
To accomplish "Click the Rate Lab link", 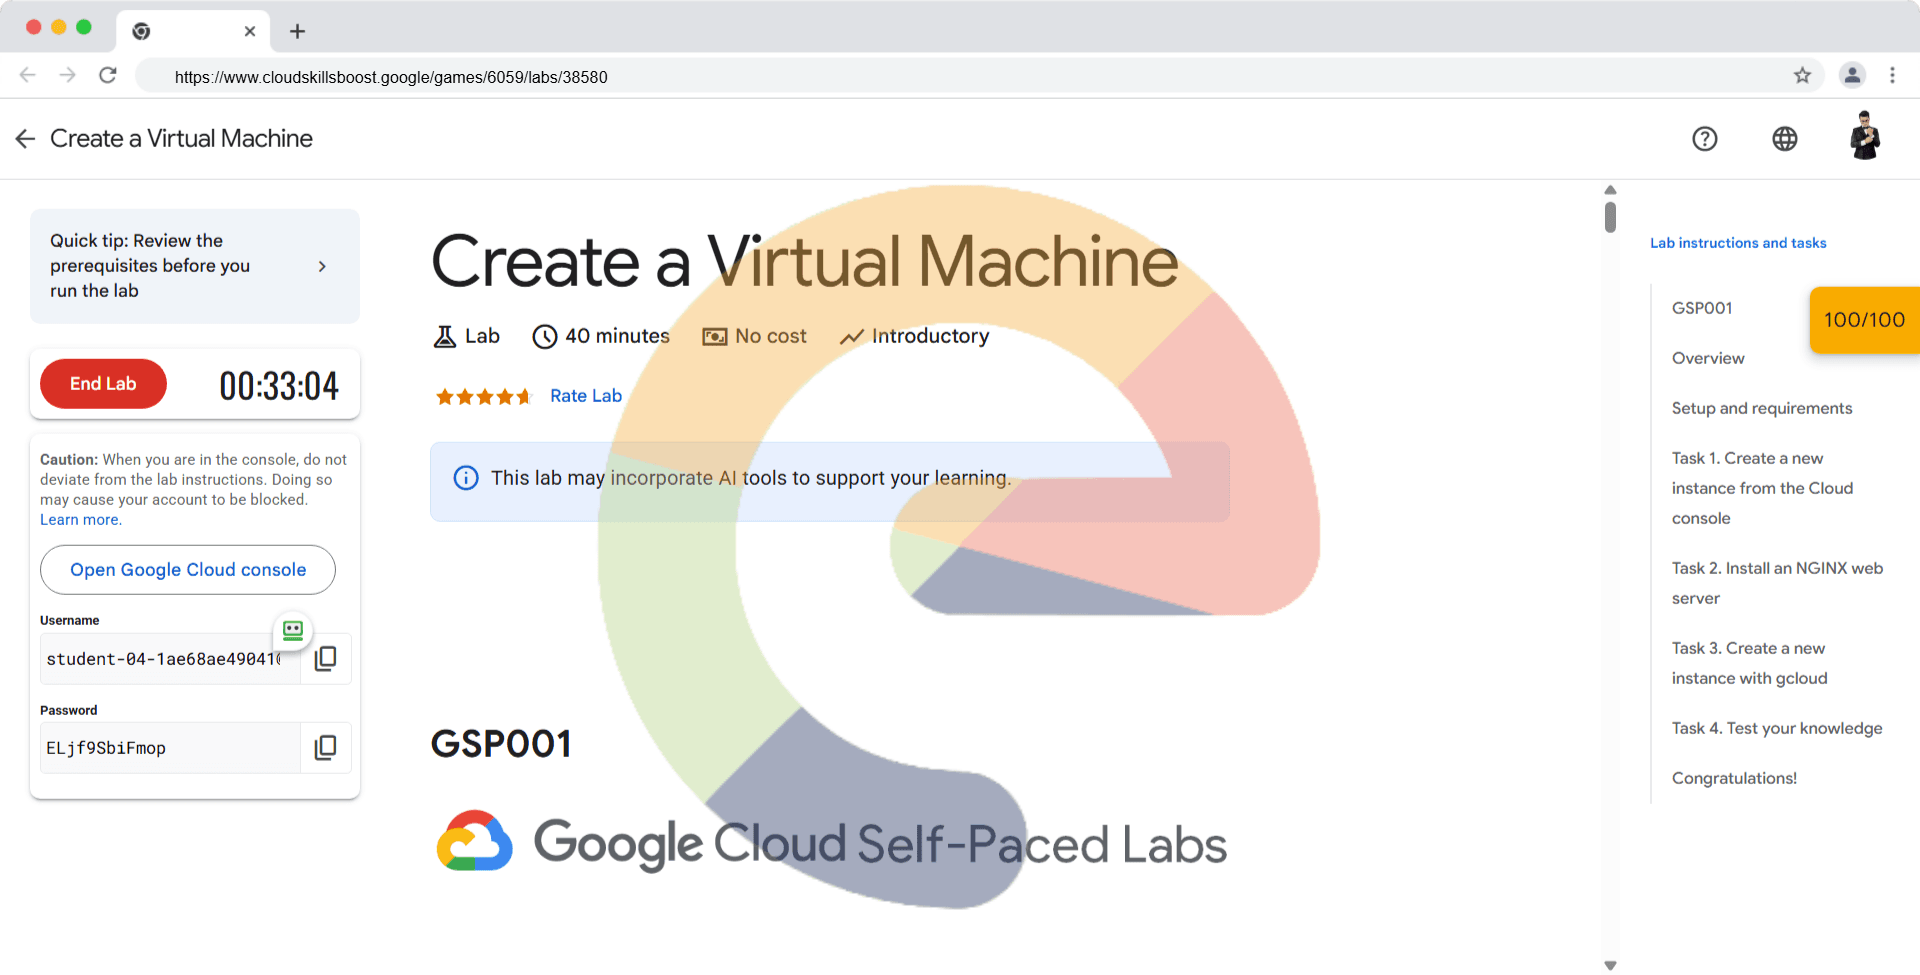I will point(586,396).
